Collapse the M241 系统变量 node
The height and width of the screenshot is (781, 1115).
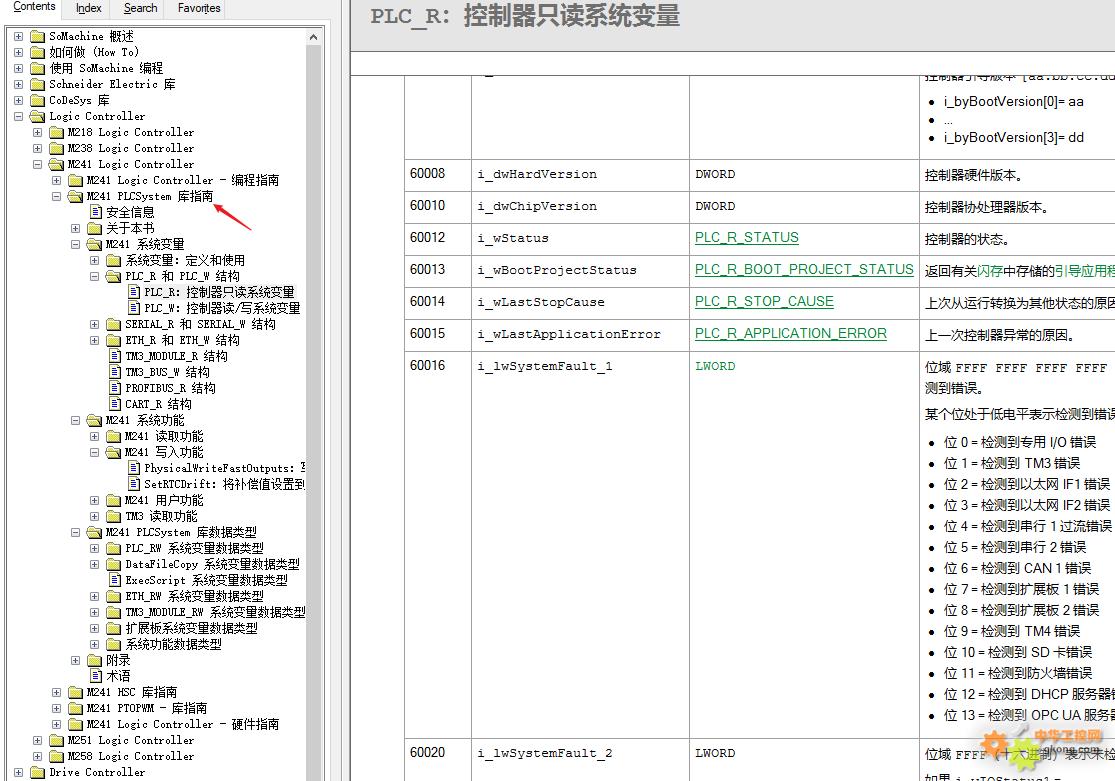click(x=75, y=244)
